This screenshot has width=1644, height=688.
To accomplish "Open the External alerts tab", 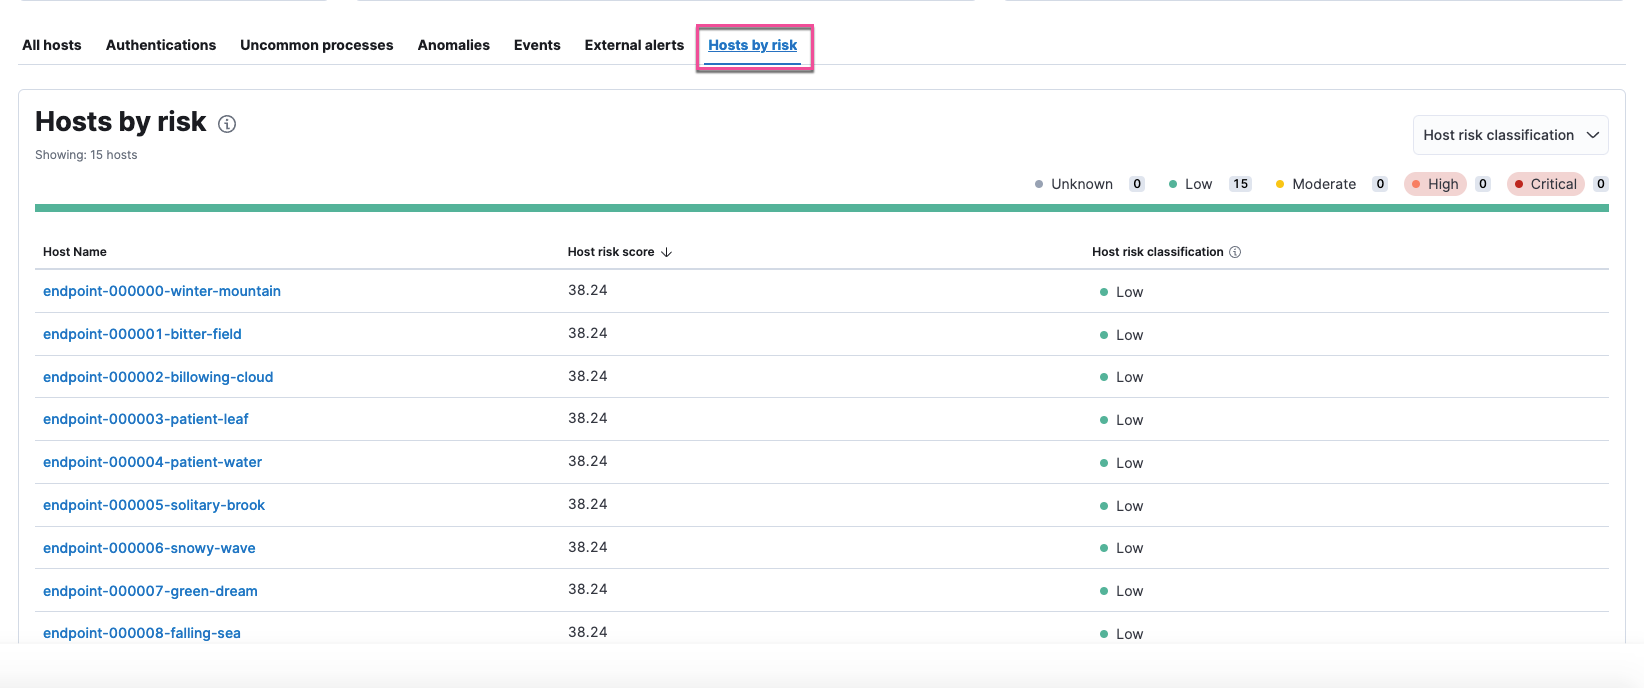I will 634,45.
